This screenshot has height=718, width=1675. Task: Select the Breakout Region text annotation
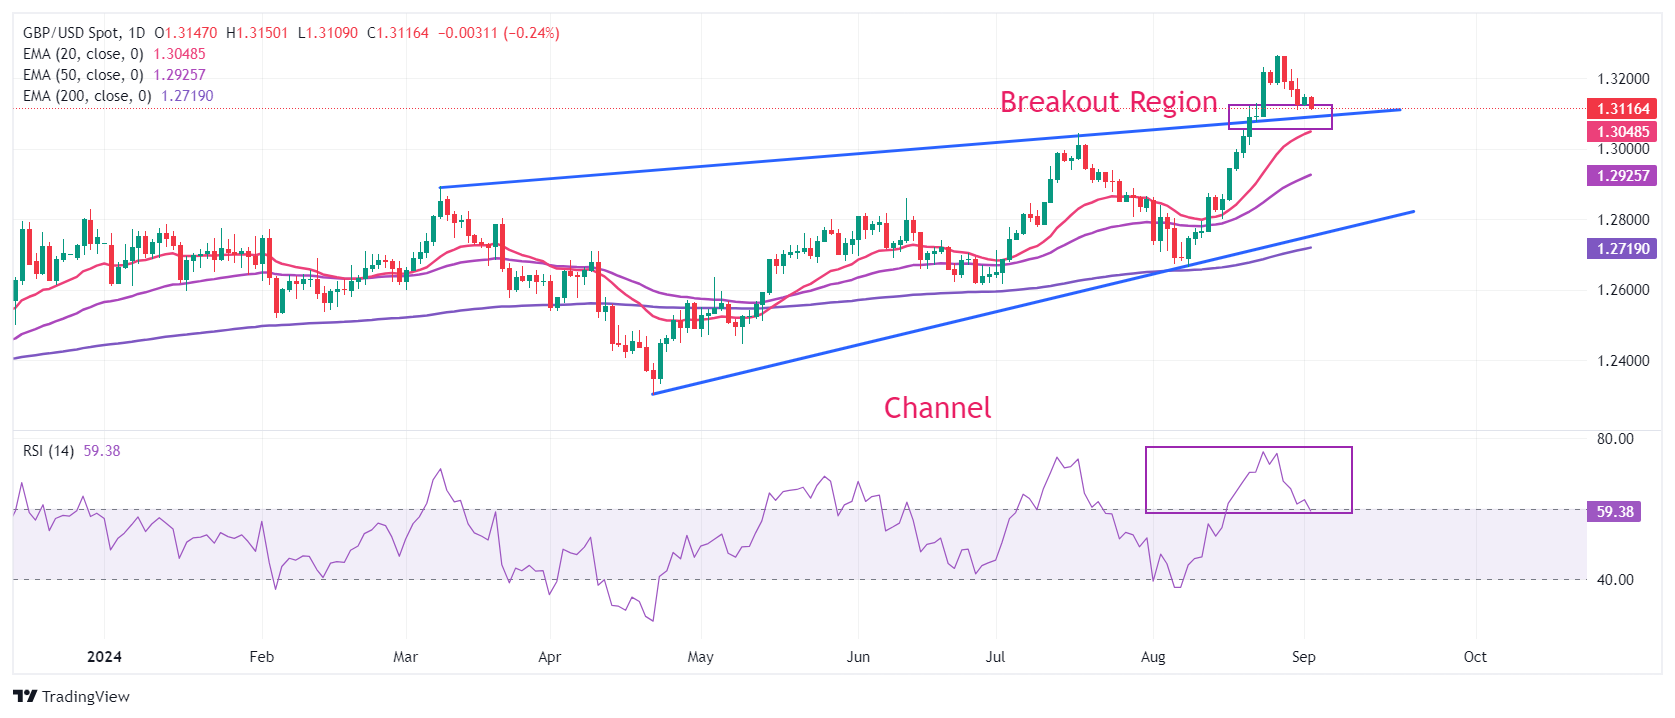[x=1109, y=102]
